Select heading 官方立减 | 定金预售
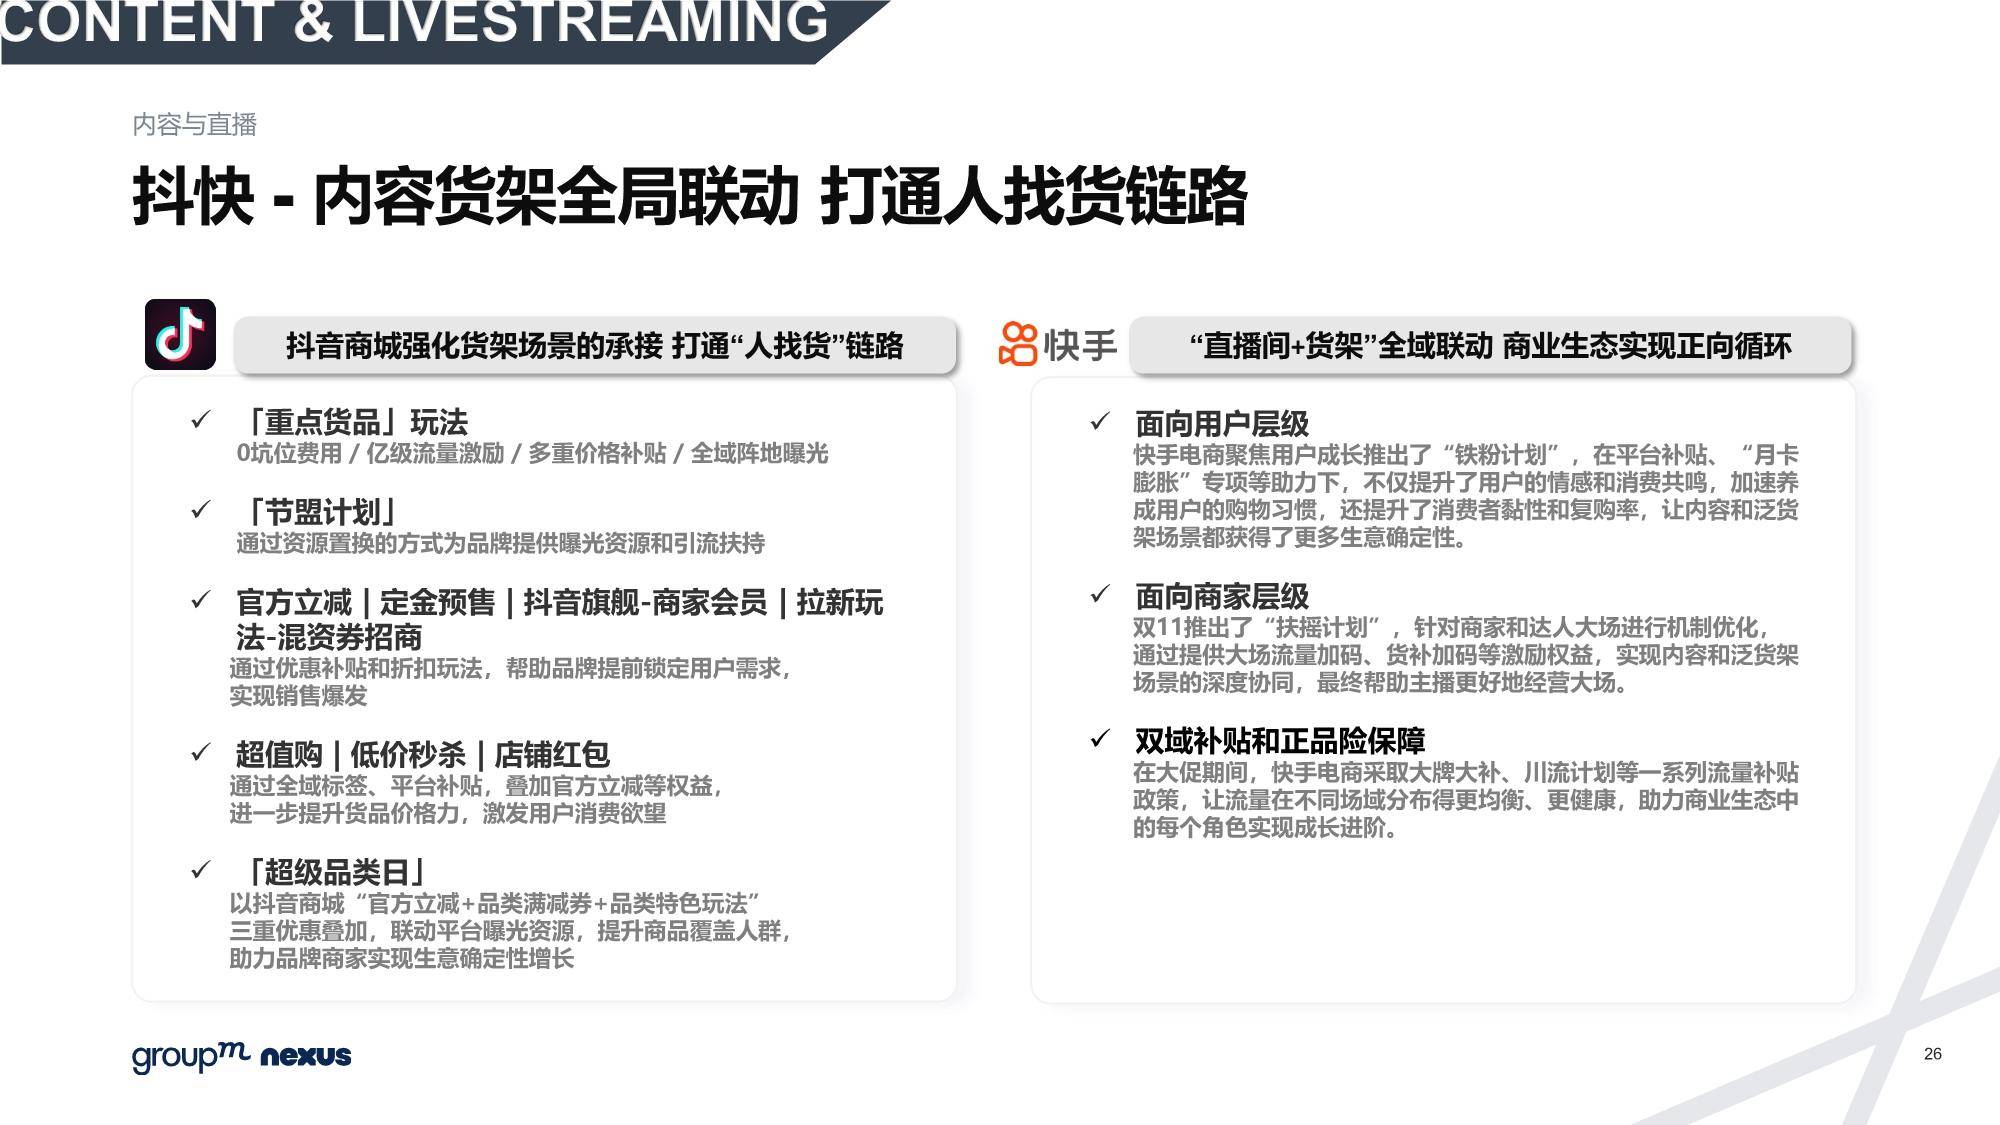The width and height of the screenshot is (2000, 1125). pos(560,603)
